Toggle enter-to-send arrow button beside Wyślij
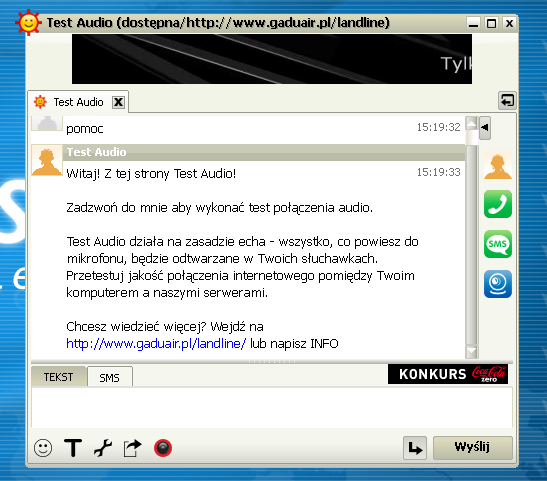This screenshot has width=547, height=481. click(x=415, y=448)
